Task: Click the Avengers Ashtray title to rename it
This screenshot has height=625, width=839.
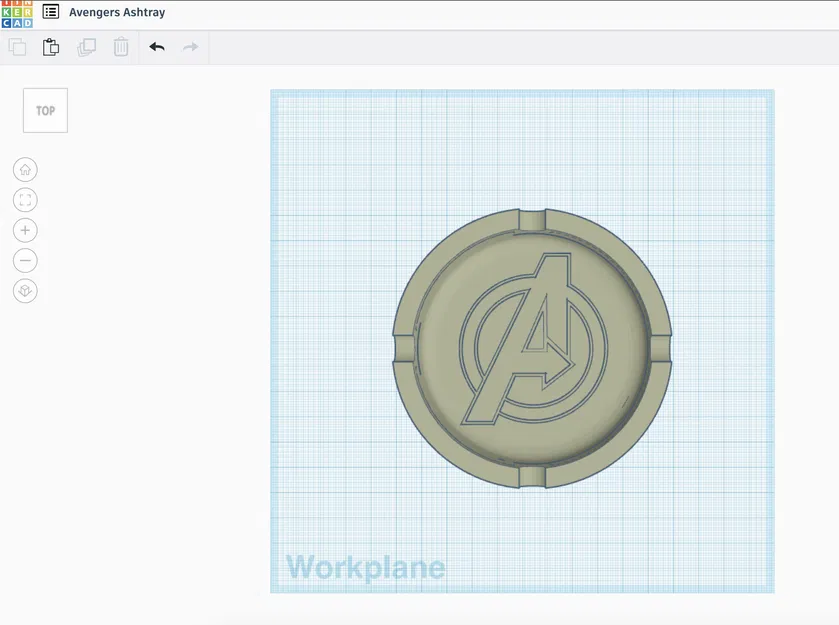Action: (x=119, y=13)
